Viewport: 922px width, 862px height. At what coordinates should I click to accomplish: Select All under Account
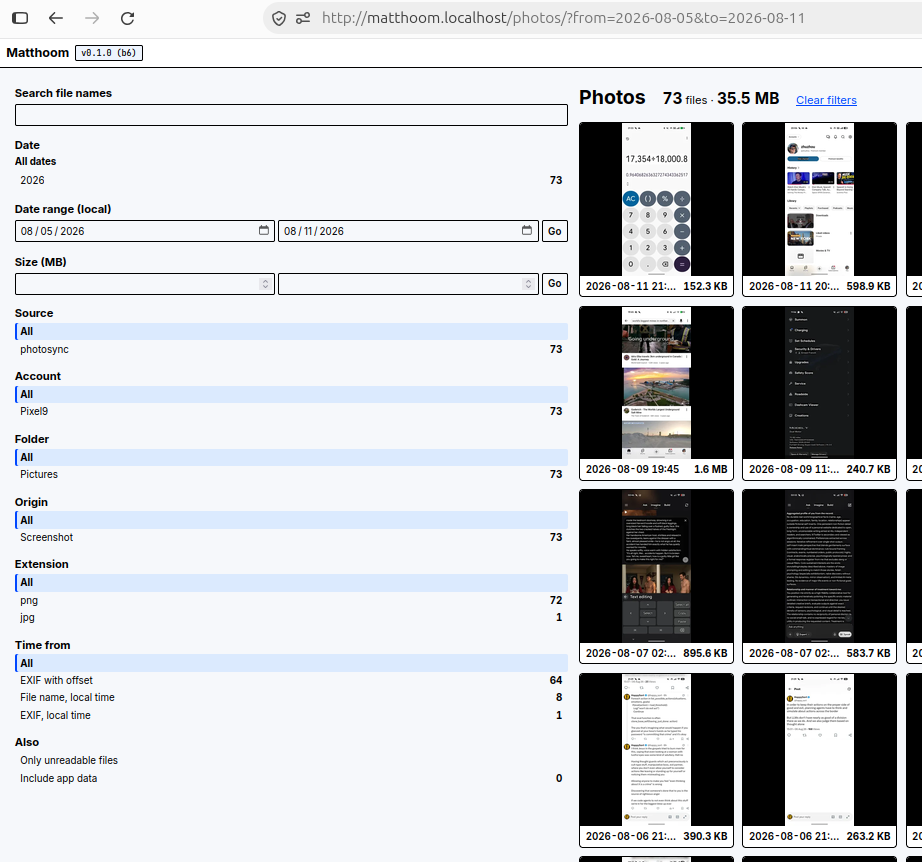tap(291, 395)
